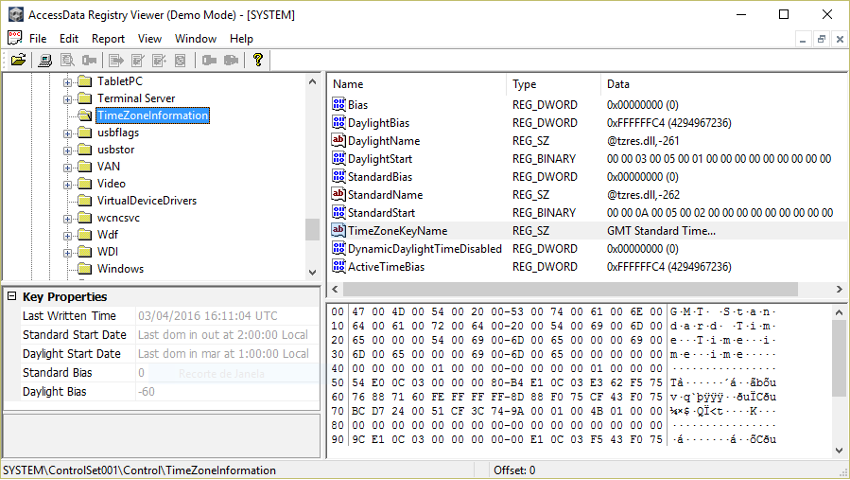Open the Help menu
The image size is (850, 480).
241,39
